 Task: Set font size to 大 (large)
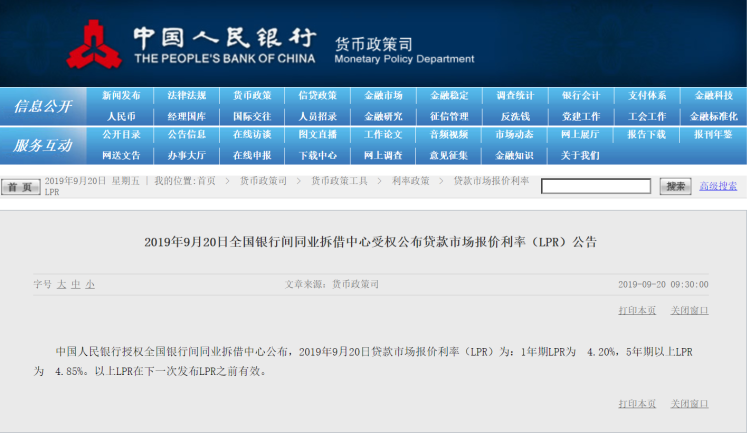pyautogui.click(x=62, y=284)
